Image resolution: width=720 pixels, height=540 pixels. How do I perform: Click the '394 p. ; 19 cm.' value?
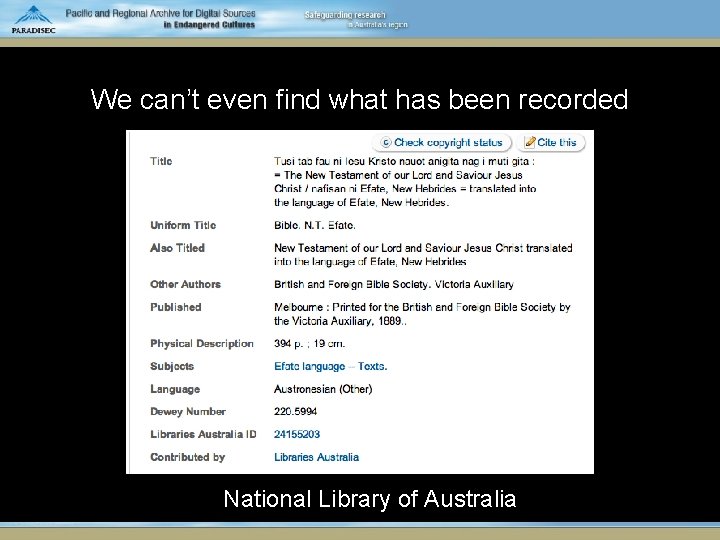(309, 344)
